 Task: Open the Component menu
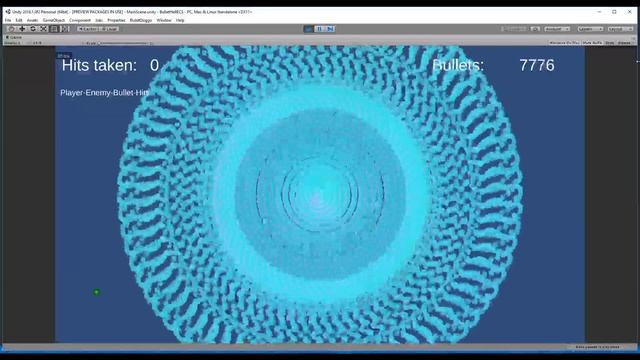click(80, 20)
